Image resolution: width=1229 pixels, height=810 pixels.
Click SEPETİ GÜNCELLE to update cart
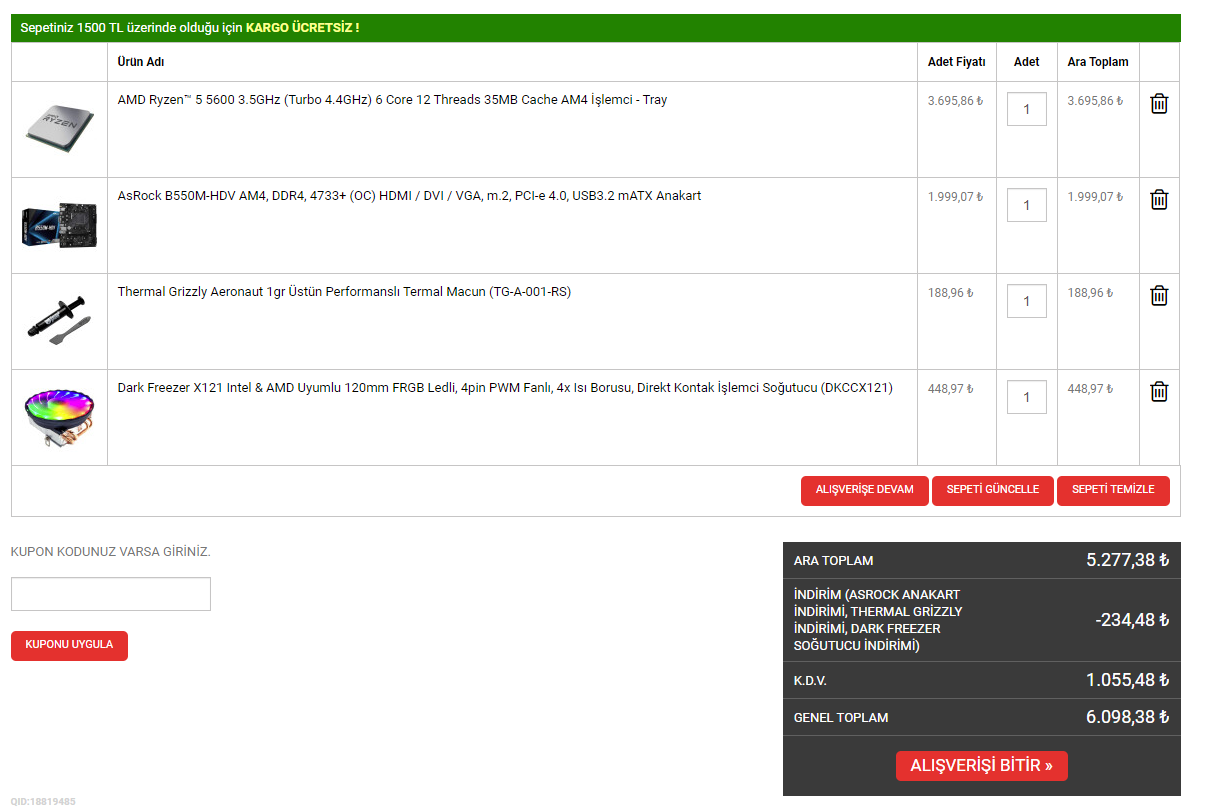pyautogui.click(x=993, y=490)
